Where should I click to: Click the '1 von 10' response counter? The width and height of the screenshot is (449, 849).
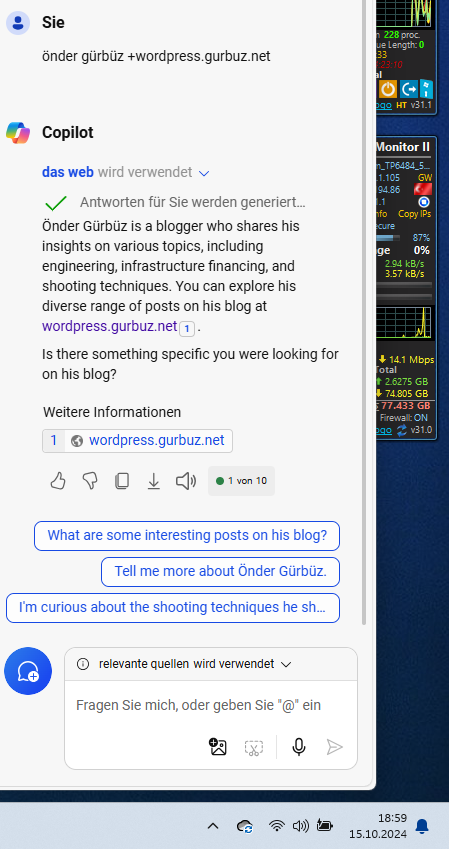[242, 481]
